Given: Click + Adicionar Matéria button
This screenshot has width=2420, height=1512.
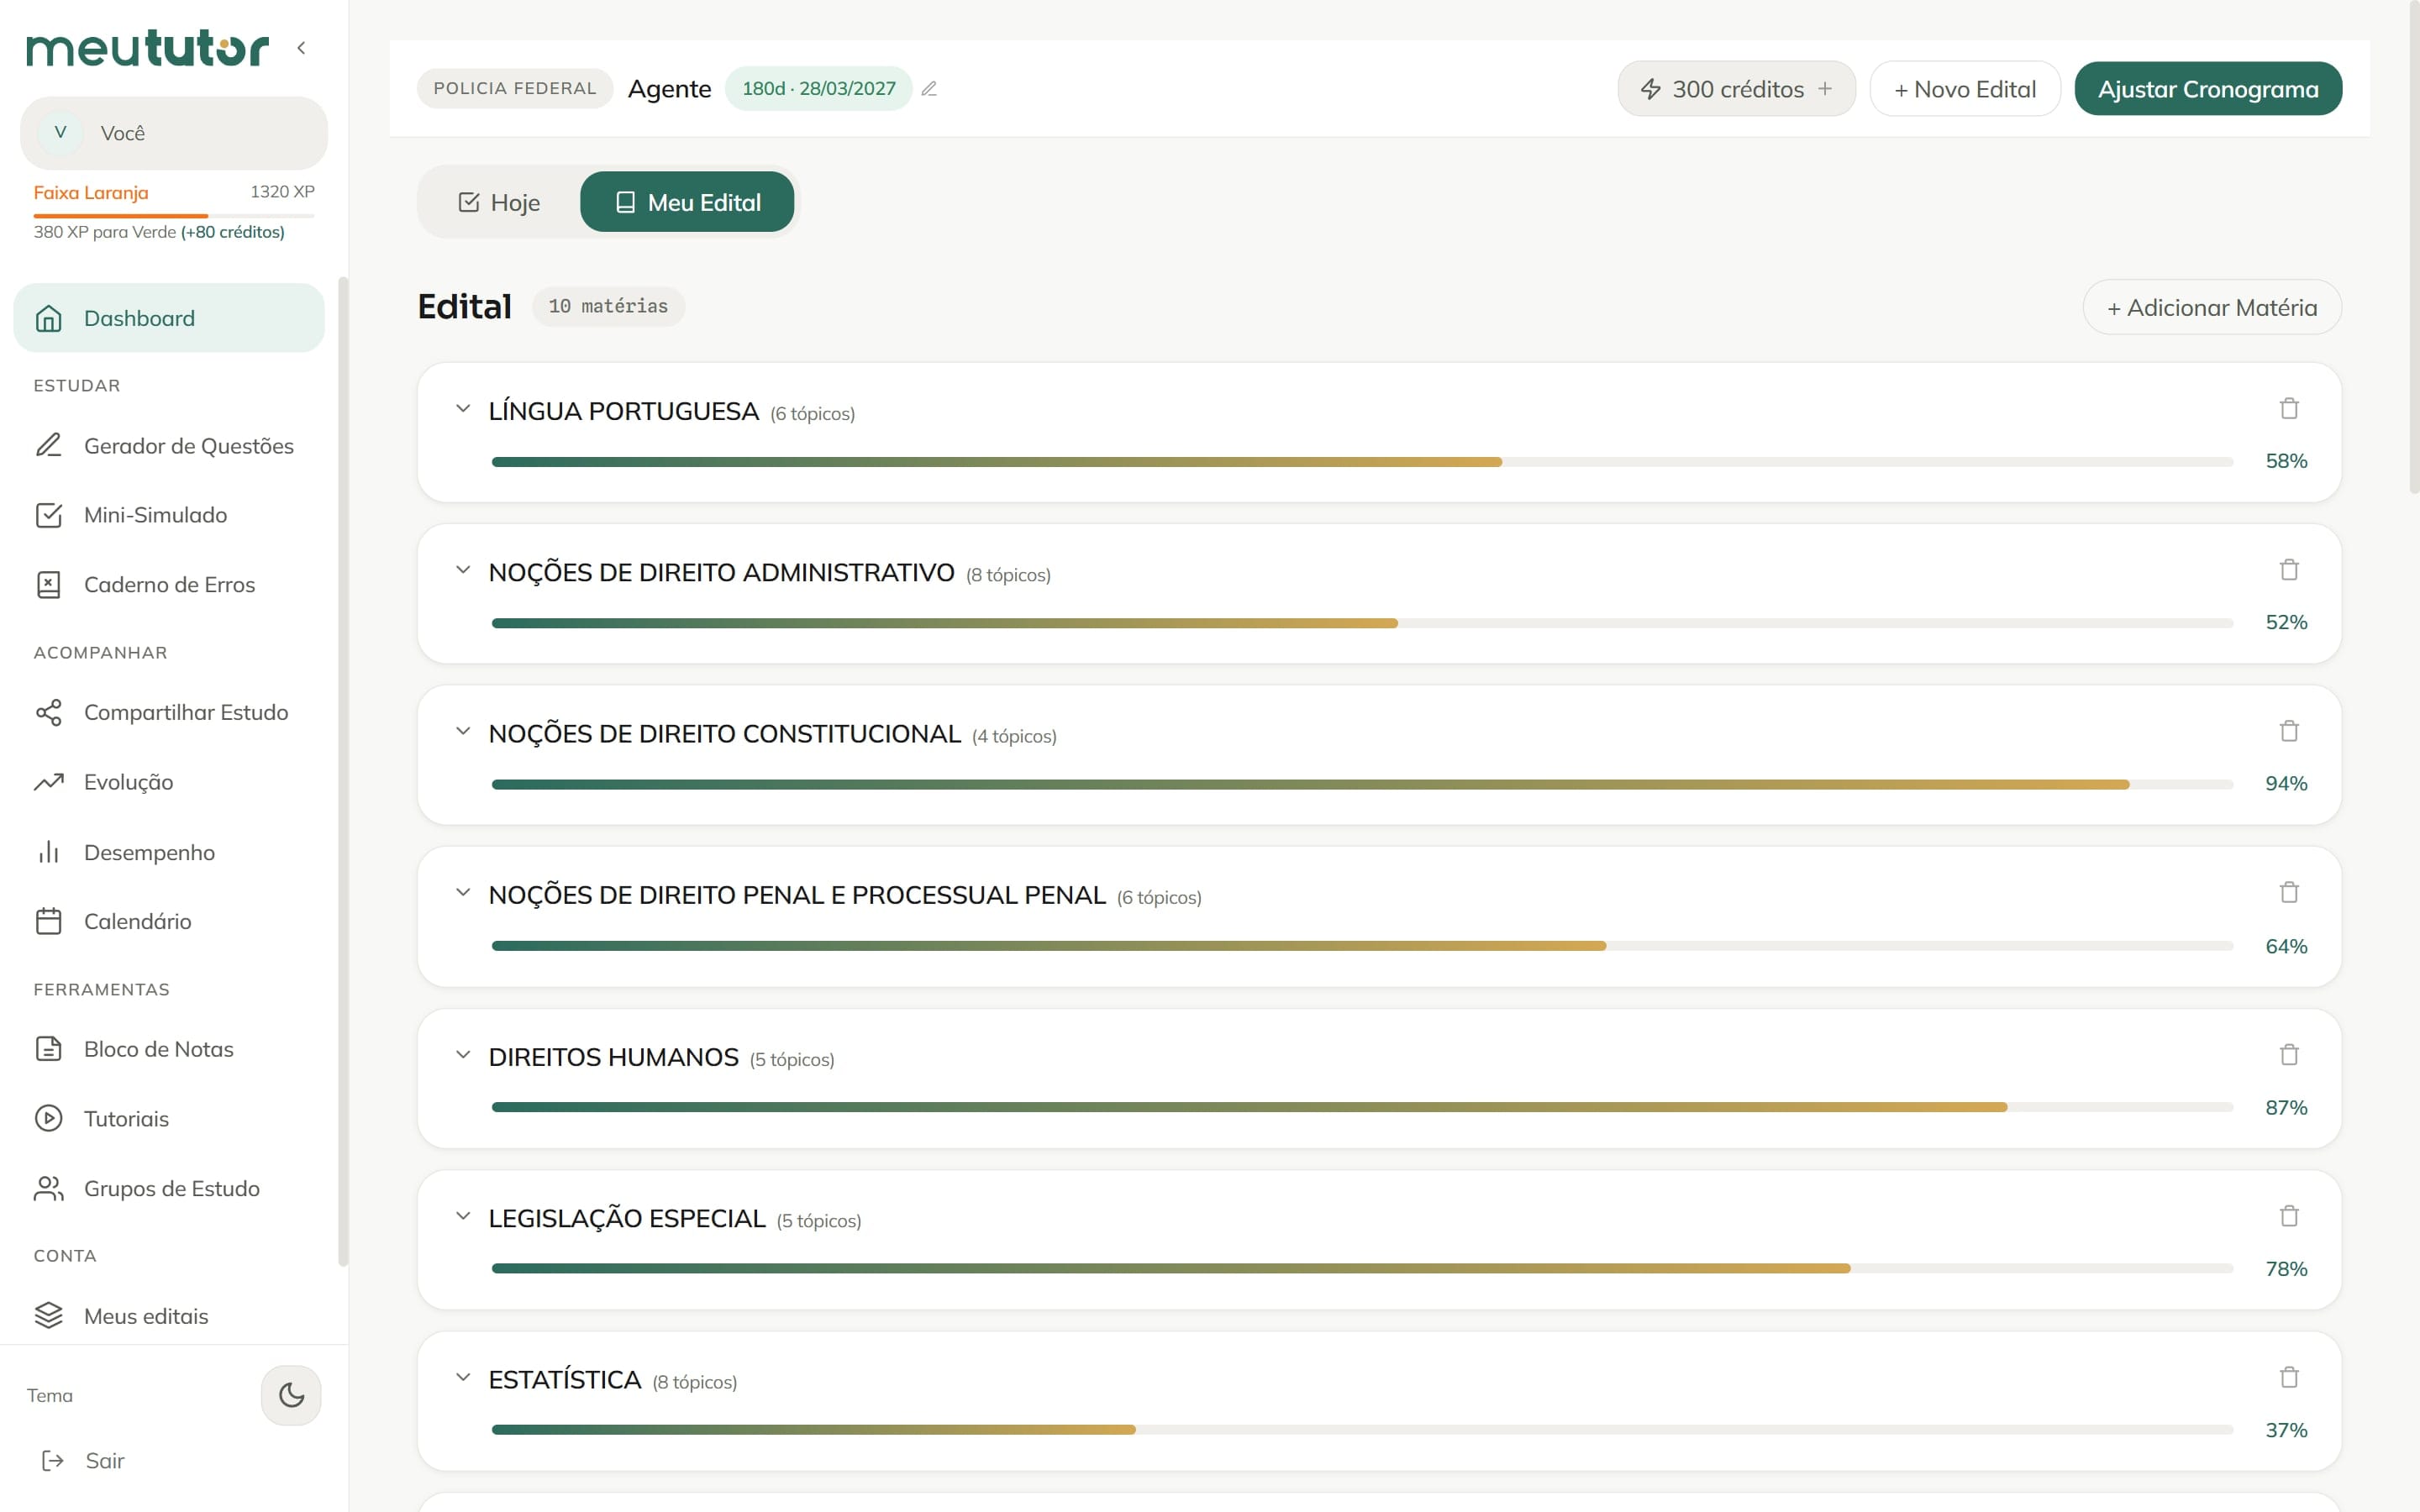Looking at the screenshot, I should (2212, 307).
